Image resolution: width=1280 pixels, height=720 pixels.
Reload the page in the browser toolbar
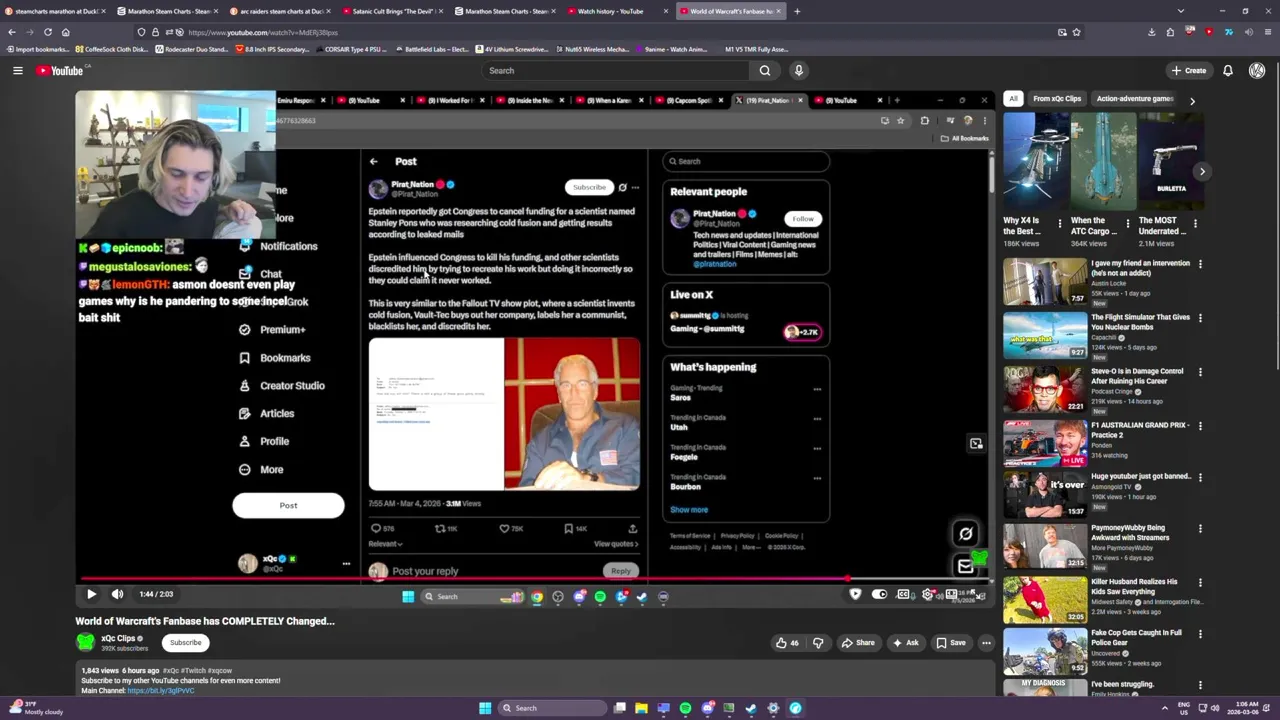(x=47, y=32)
